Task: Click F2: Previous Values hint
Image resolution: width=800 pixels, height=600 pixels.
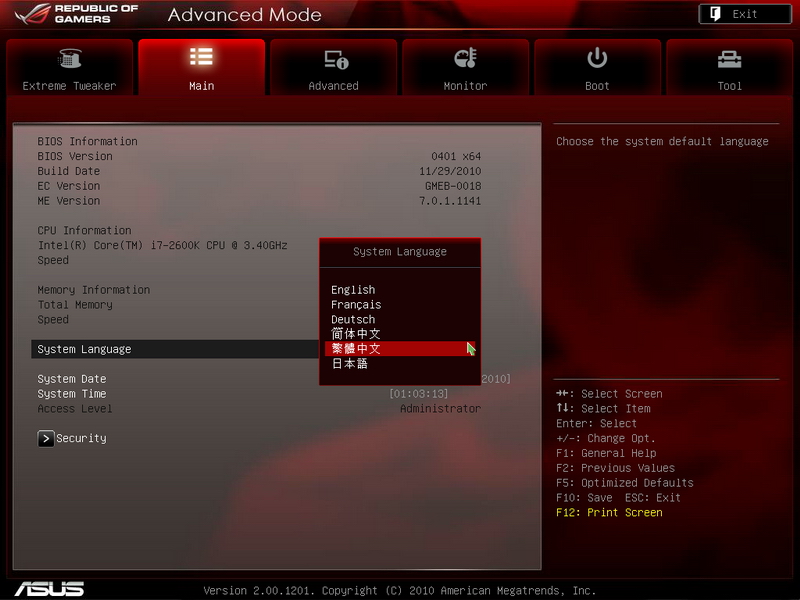Action: [x=615, y=468]
